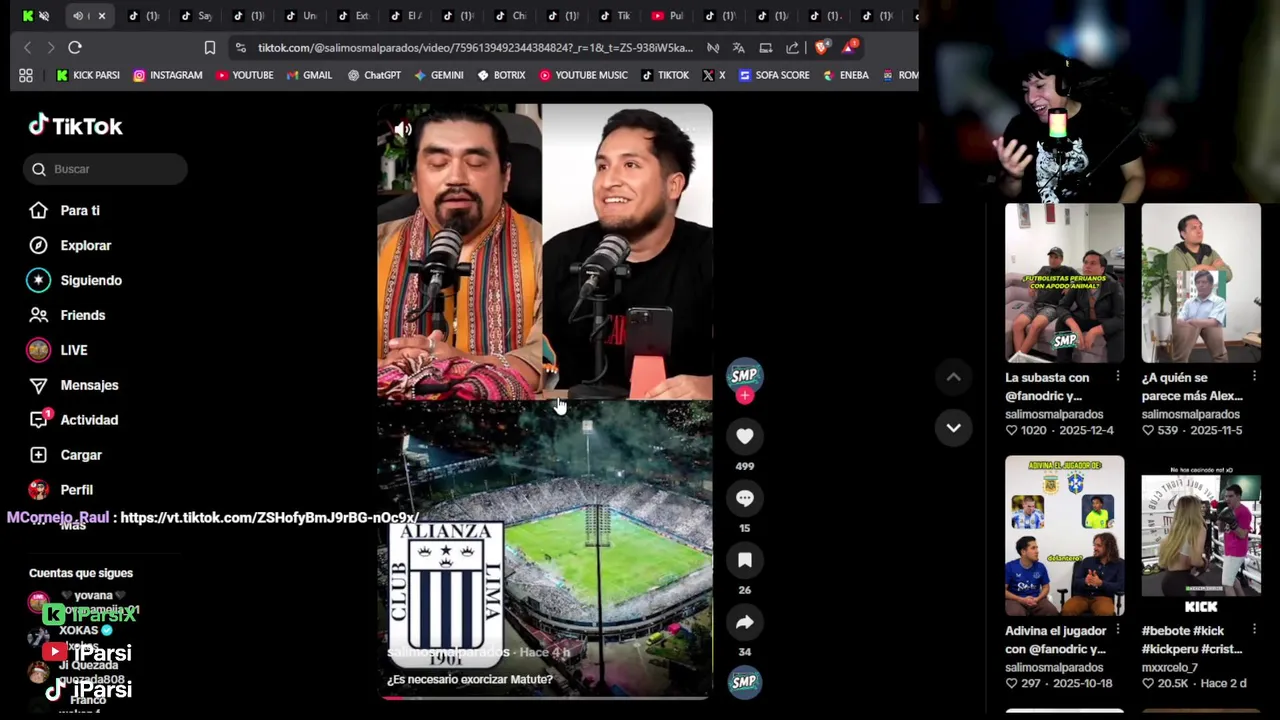The image size is (1280, 720).
Task: Open the spinning sound disc SMP icon
Action: coord(744,682)
